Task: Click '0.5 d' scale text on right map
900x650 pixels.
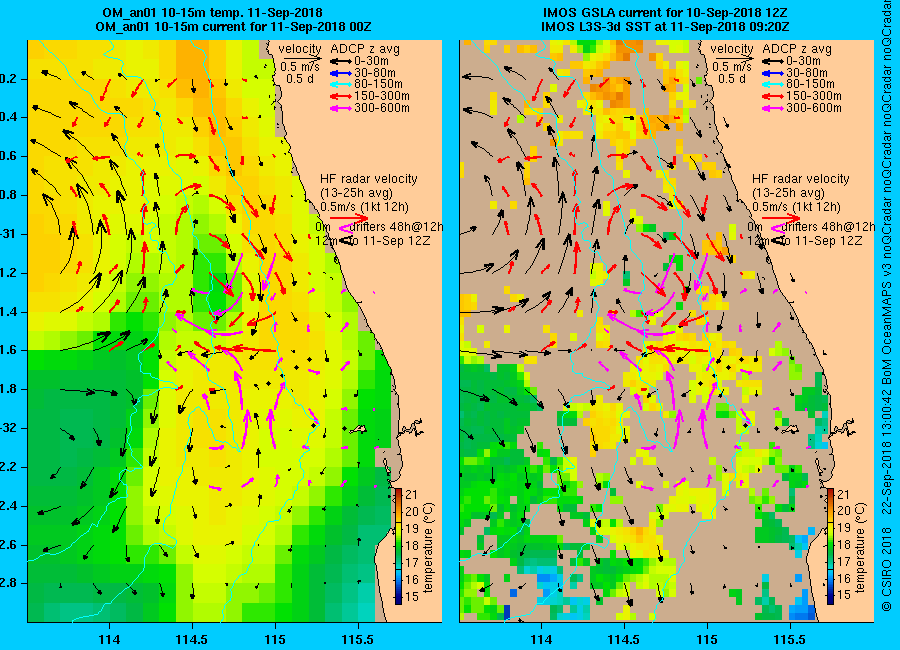Action: [x=732, y=79]
